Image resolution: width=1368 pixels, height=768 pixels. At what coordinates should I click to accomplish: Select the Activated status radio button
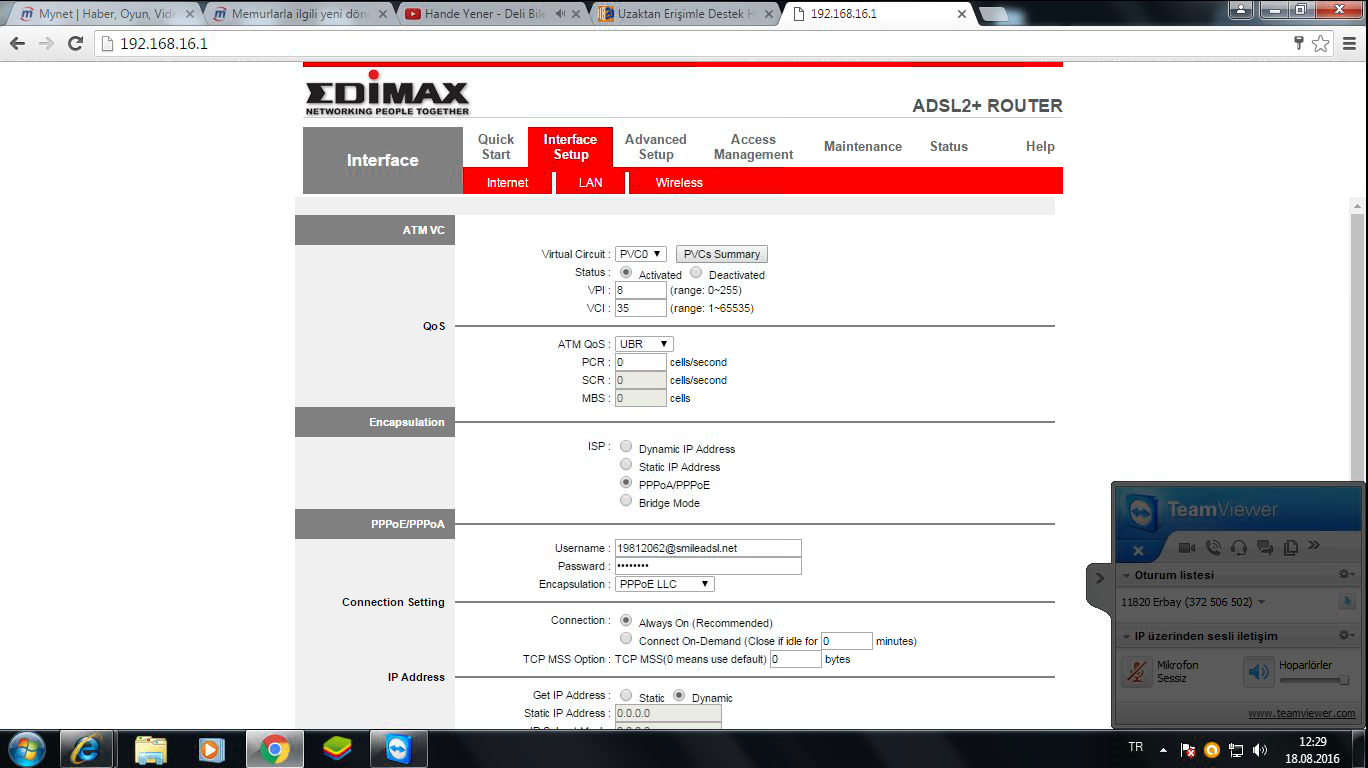click(x=626, y=272)
